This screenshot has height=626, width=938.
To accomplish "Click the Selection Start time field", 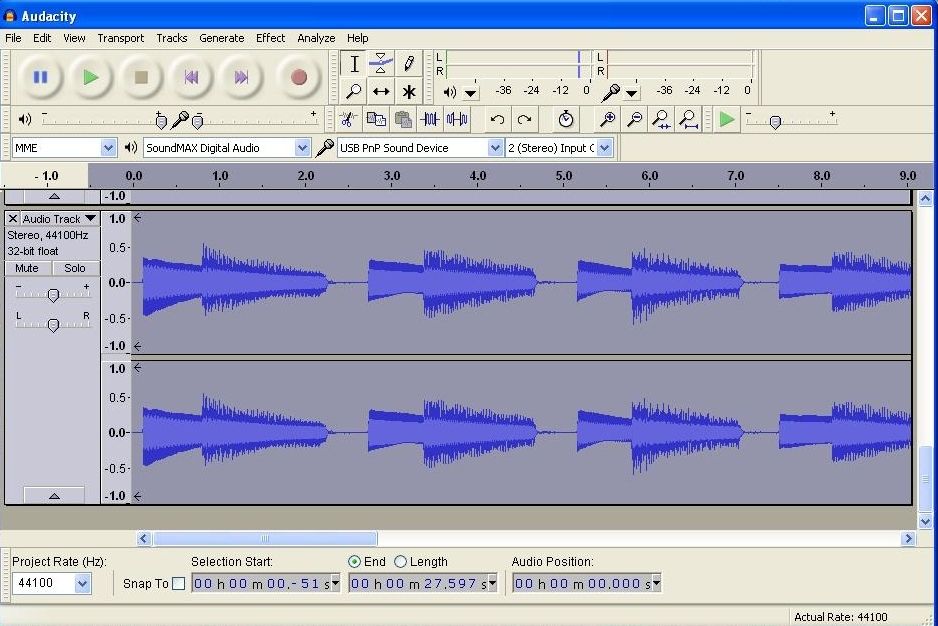I will click(x=266, y=583).
